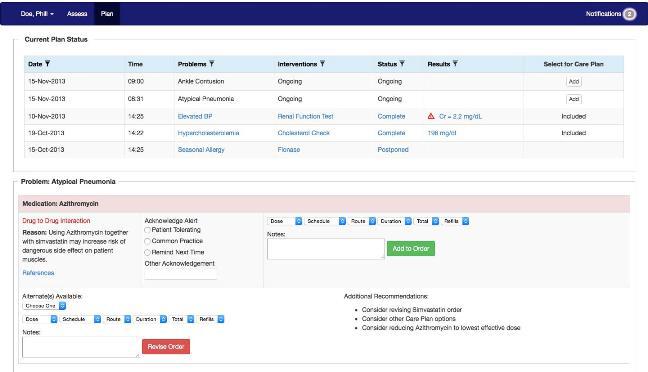Open Azithromycin Schedule dropdown
The image size is (648, 372).
coord(326,221)
